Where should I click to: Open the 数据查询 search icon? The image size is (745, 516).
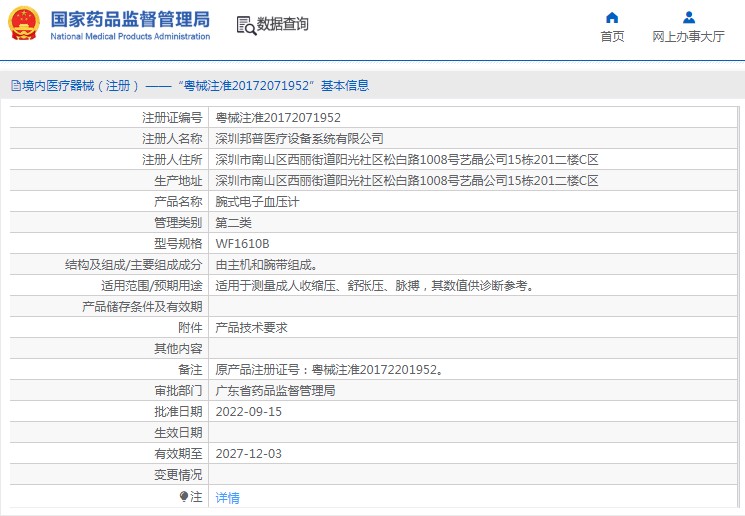(x=246, y=25)
